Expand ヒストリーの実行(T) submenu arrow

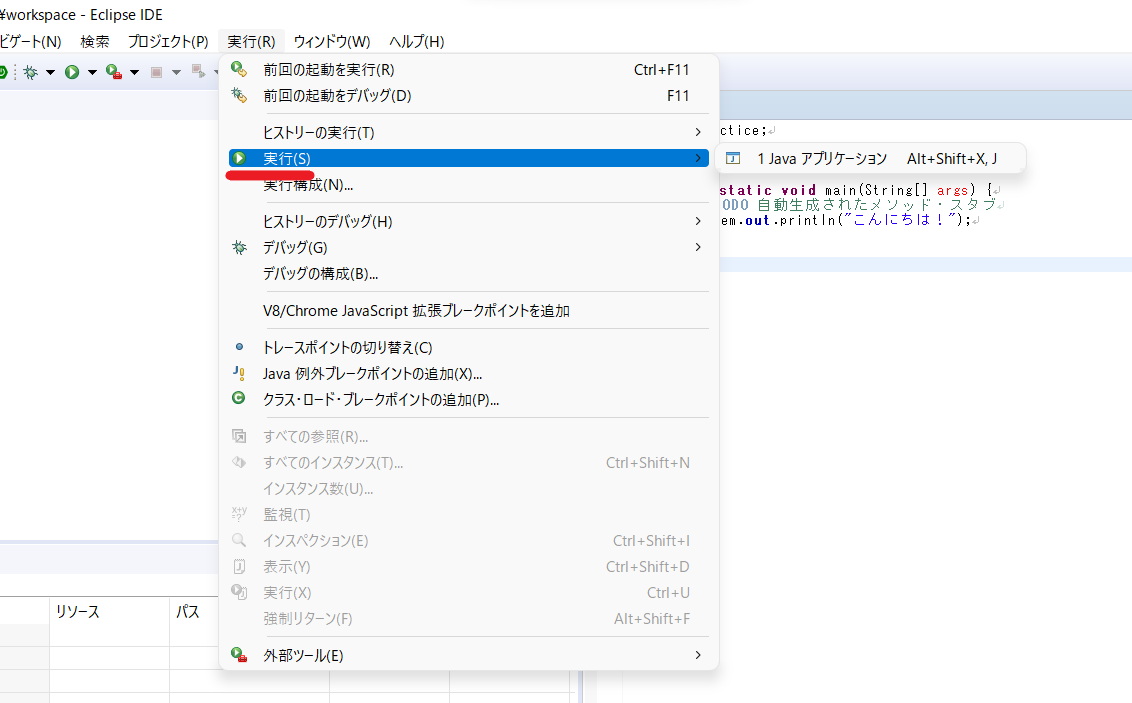[697, 132]
